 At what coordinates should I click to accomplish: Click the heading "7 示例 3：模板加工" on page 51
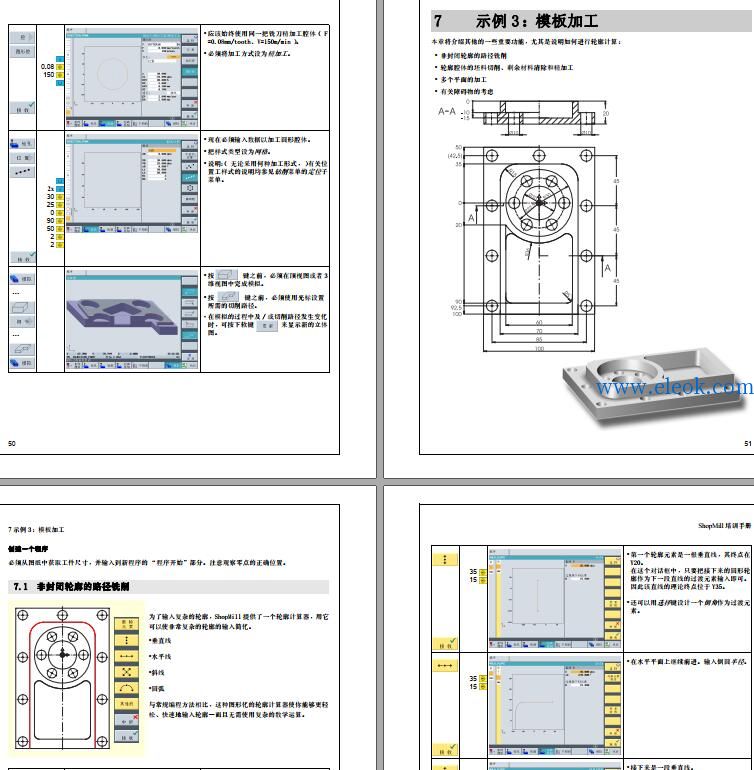click(x=516, y=21)
